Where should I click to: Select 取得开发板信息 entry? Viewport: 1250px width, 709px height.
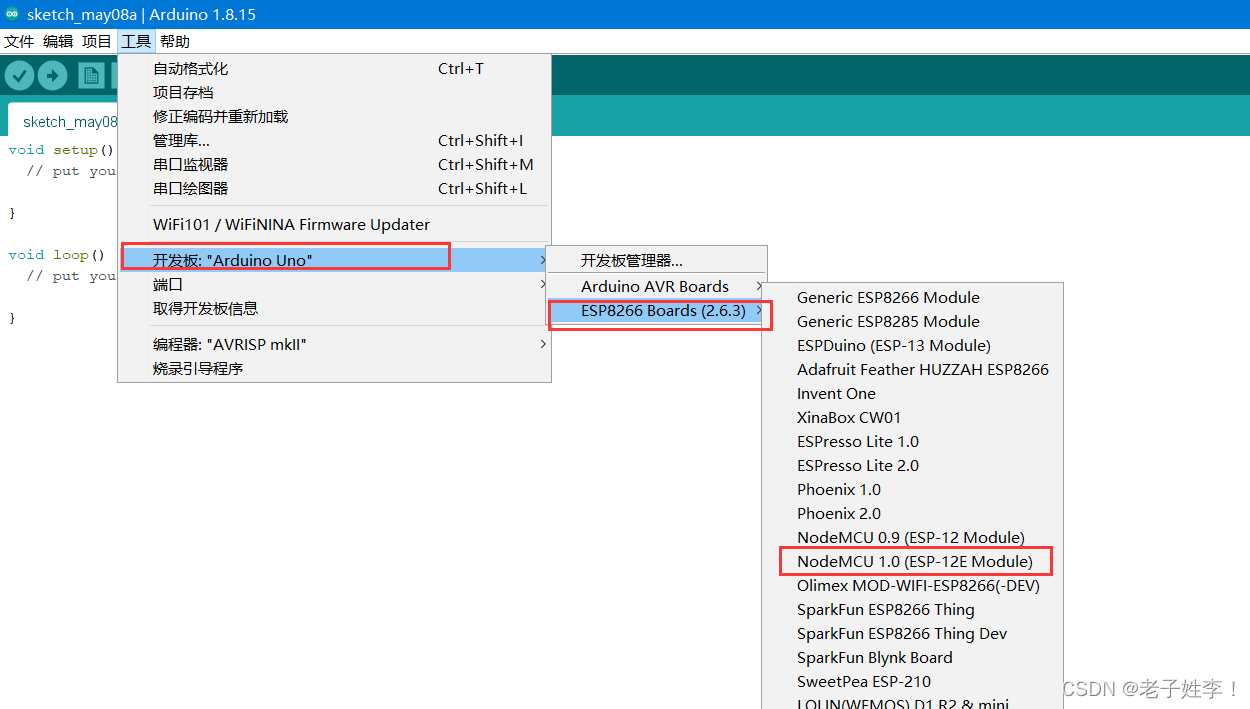pos(334,308)
